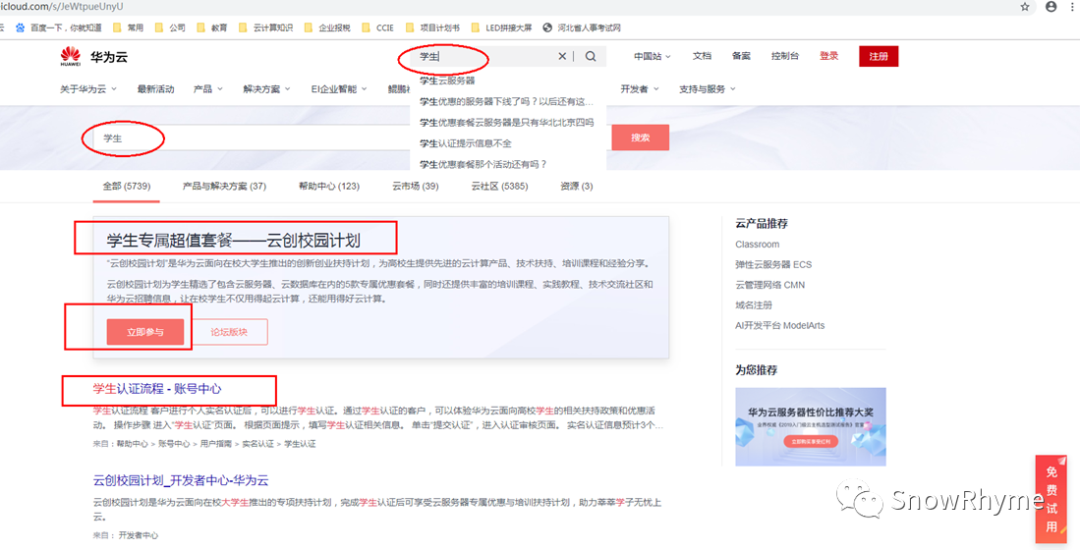Image resolution: width=1080 pixels, height=550 pixels.
Task: Click 帮助中心 in the result breadcrumb
Action: [133, 444]
